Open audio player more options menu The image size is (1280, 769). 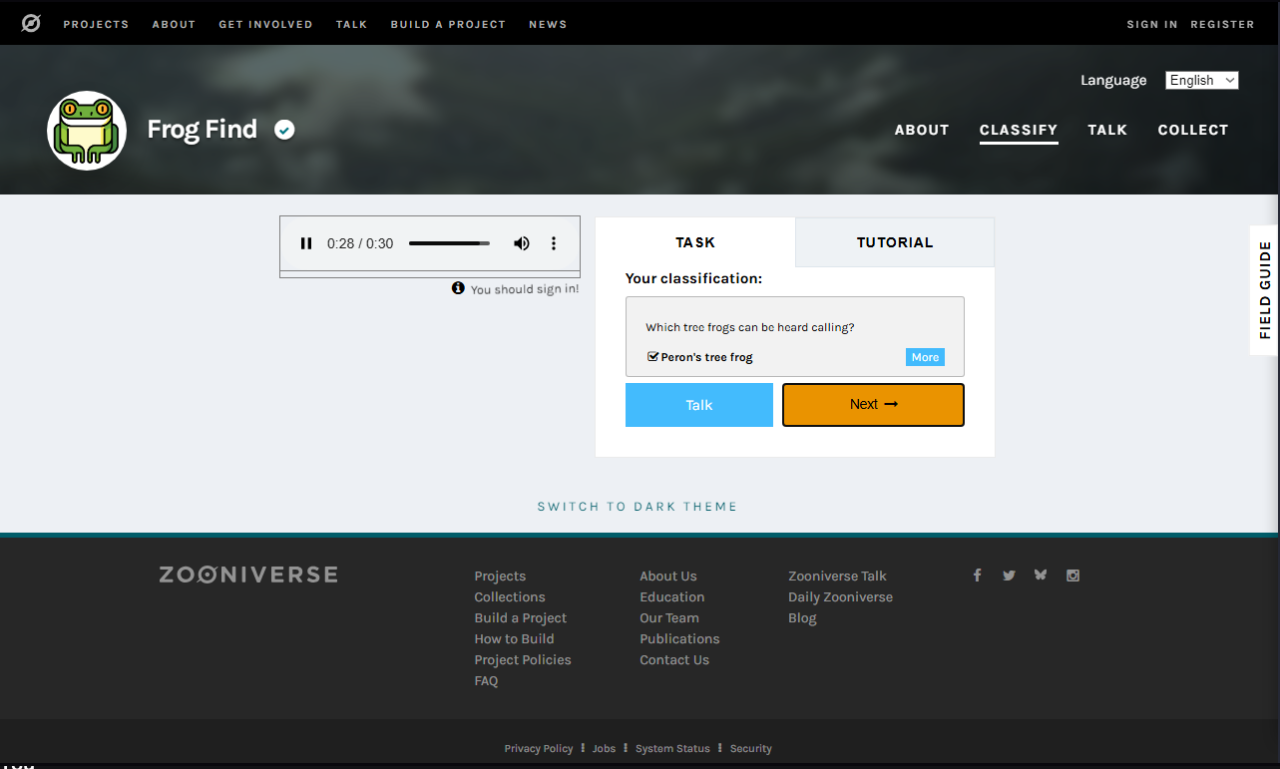pos(553,243)
